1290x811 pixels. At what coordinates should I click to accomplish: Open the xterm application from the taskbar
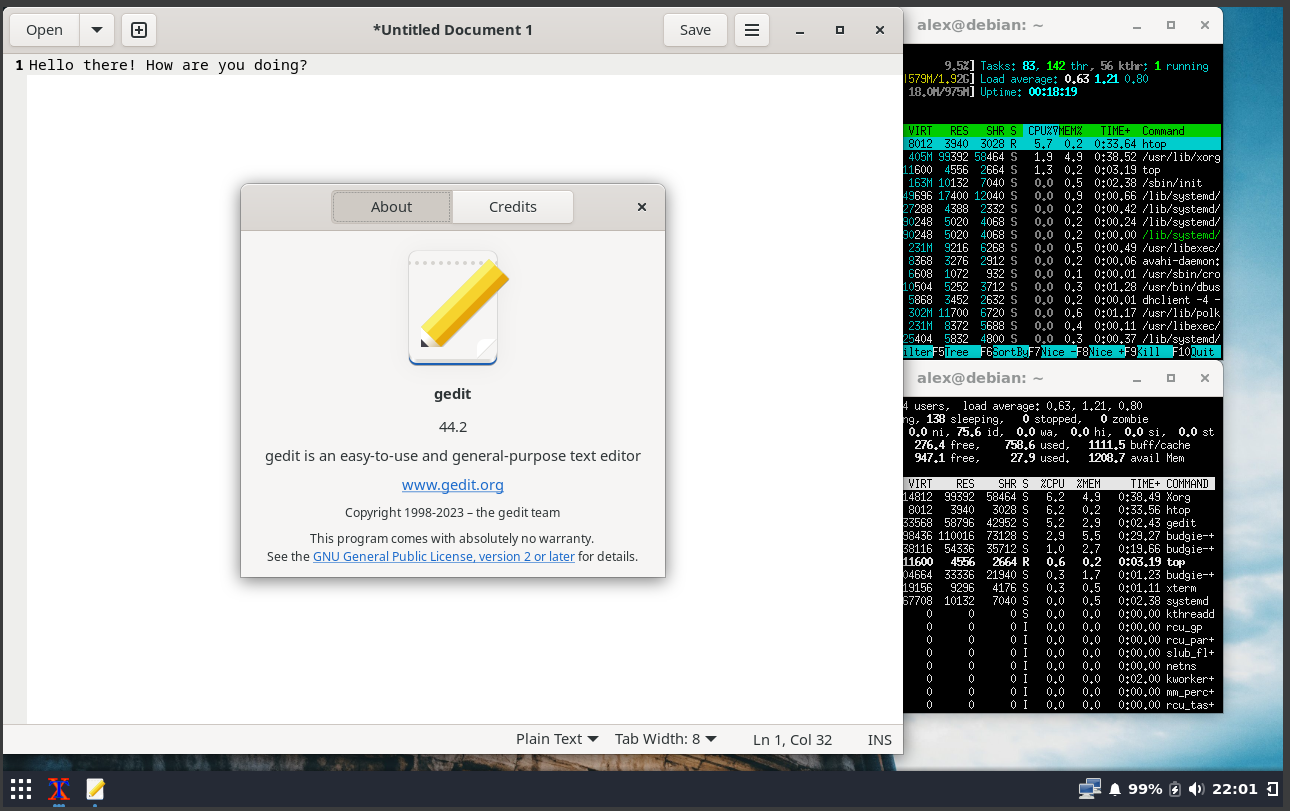click(58, 790)
